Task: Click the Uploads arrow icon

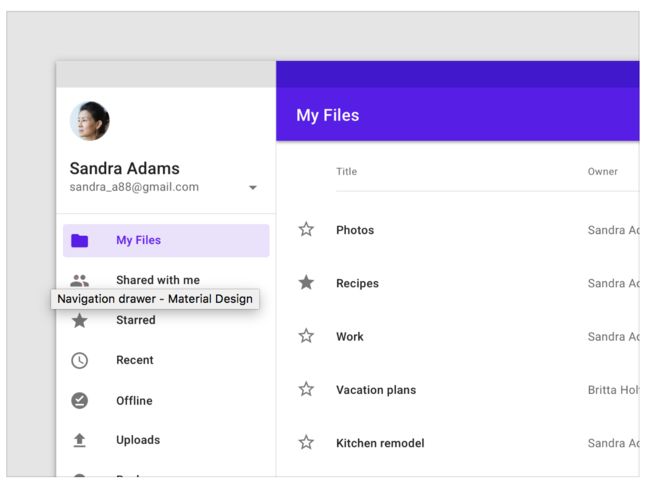Action: coord(80,440)
